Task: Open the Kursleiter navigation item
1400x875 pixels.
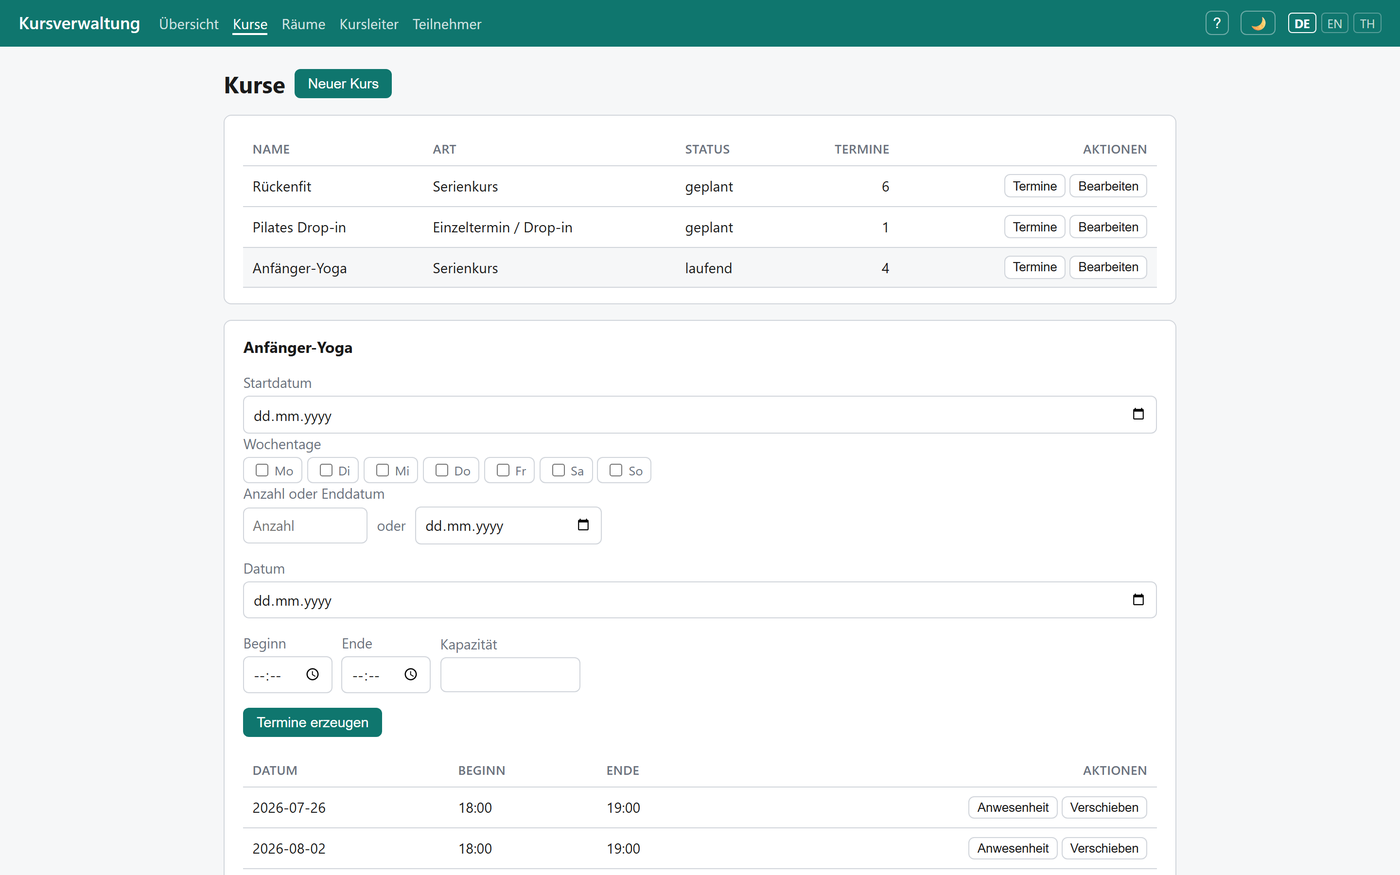Action: coord(369,24)
